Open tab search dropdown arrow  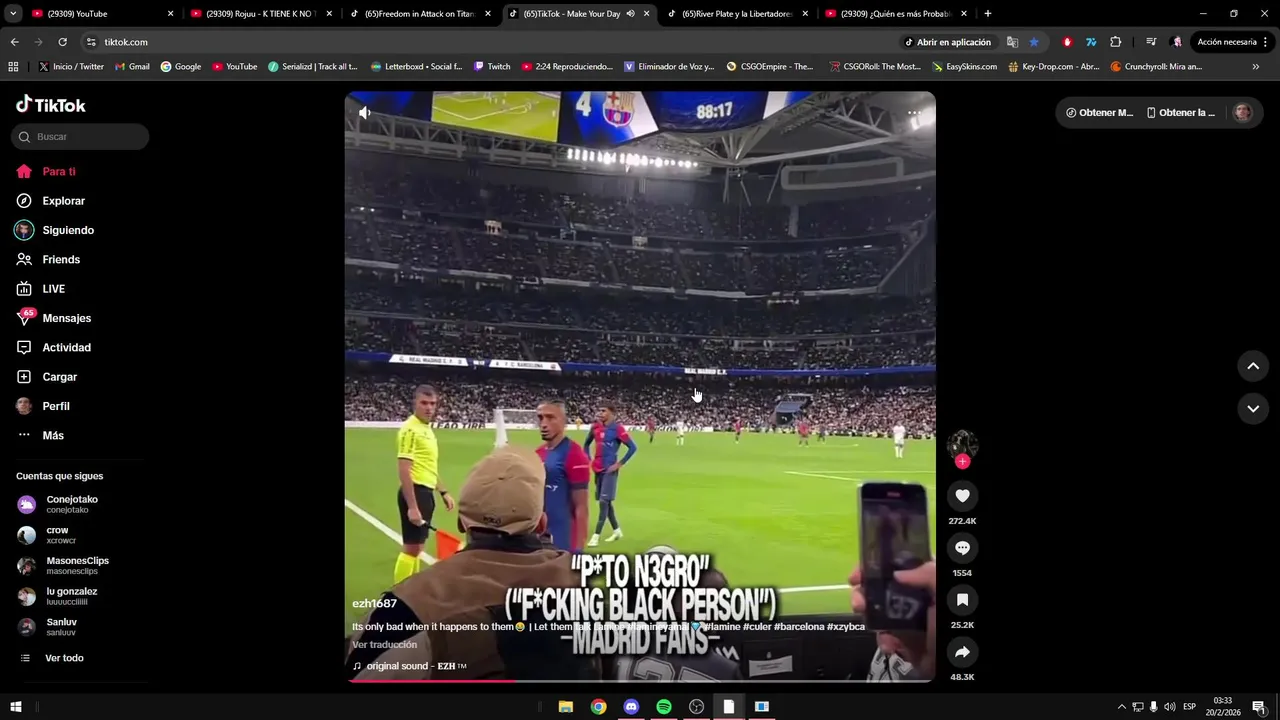tap(13, 14)
